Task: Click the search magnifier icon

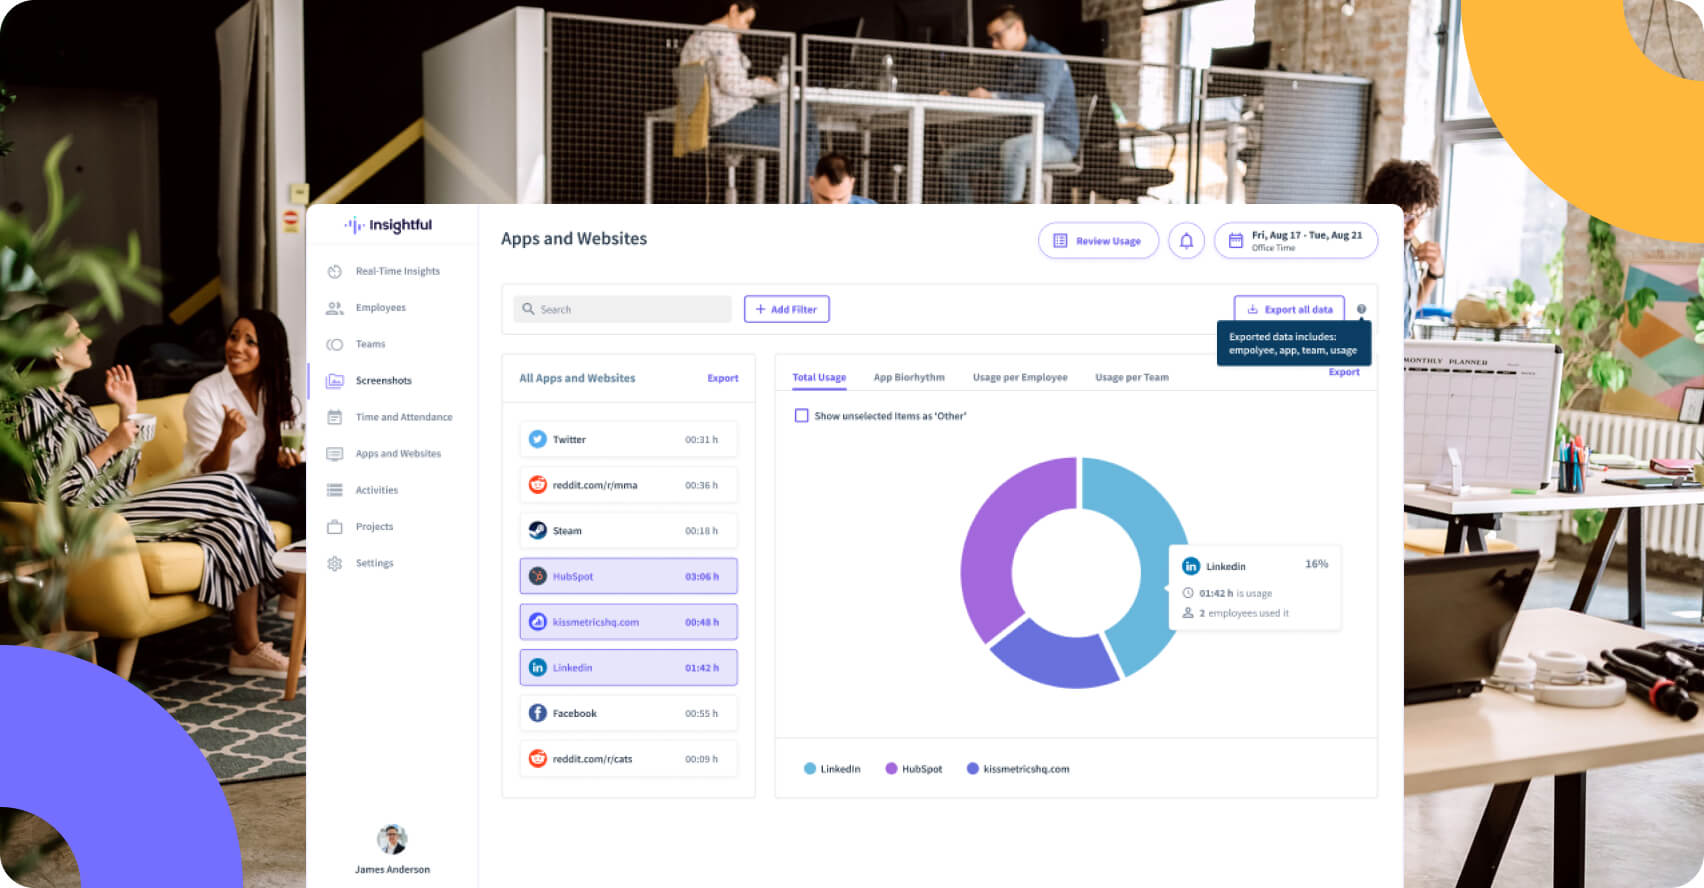Action: coord(528,309)
